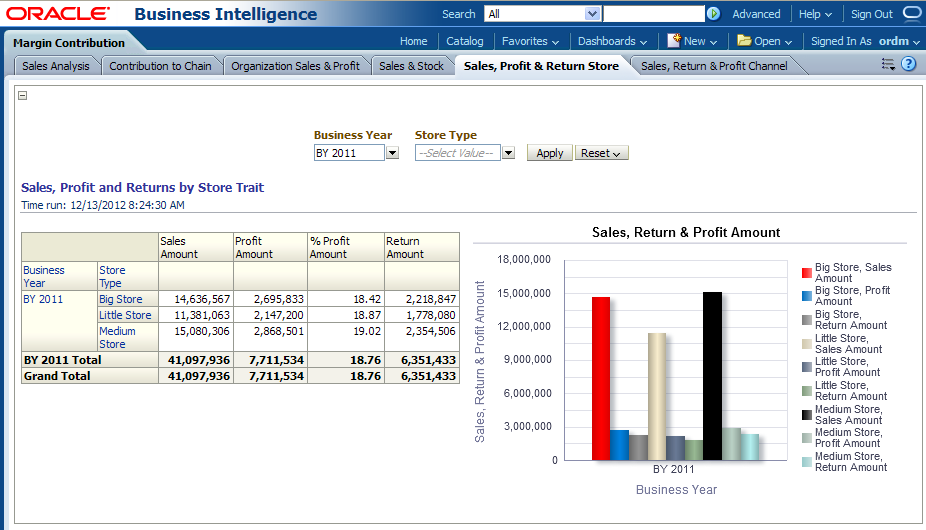Click the New document icon
Viewport: 926px width, 530px height.
tap(674, 41)
